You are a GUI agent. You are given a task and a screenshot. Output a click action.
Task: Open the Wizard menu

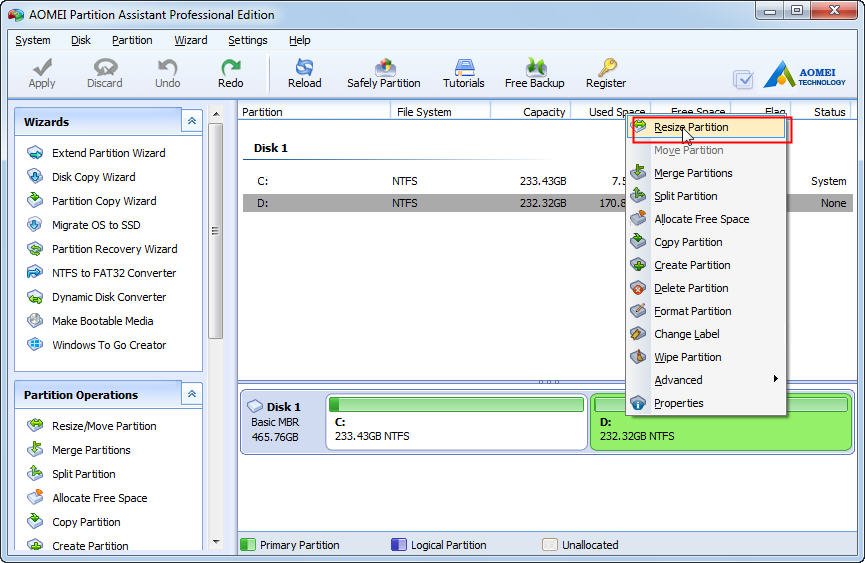(191, 40)
